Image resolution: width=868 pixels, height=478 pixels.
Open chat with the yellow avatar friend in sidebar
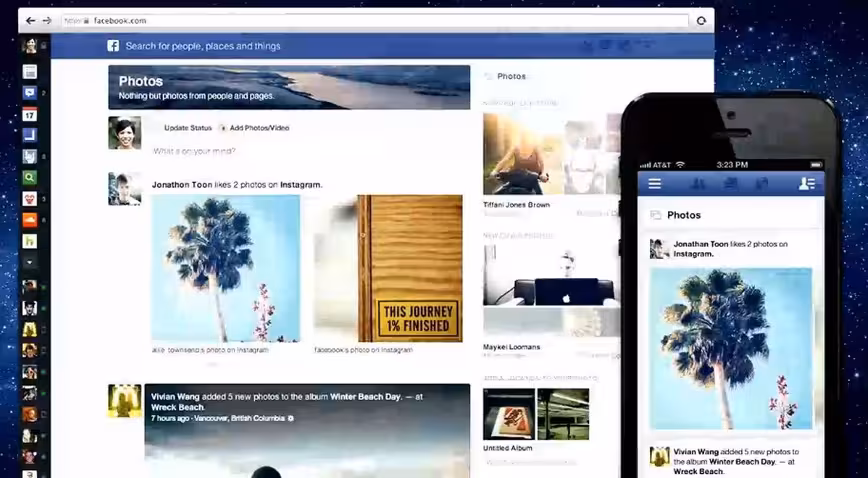(x=29, y=329)
